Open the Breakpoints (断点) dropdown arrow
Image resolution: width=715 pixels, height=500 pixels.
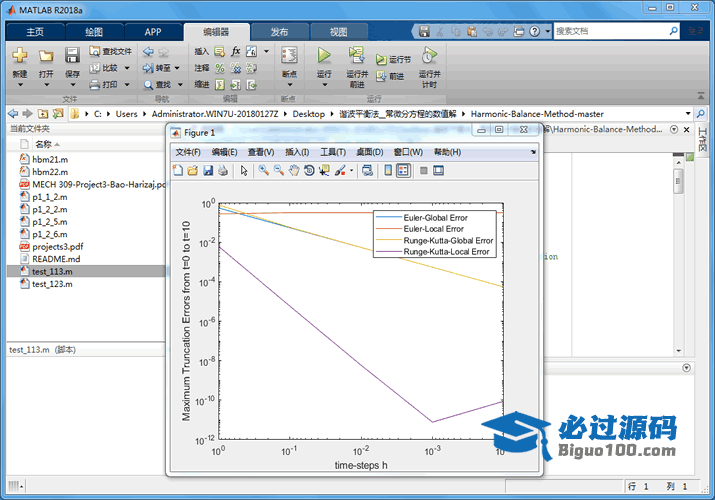pos(289,85)
